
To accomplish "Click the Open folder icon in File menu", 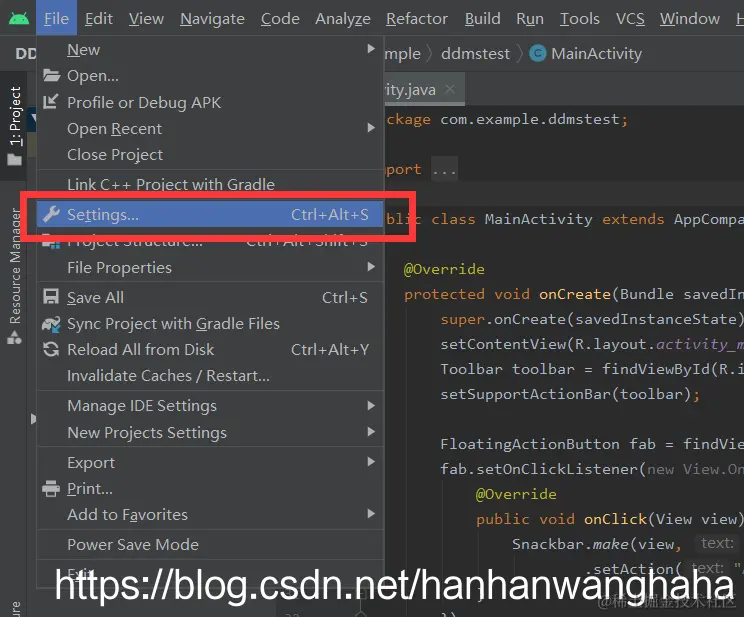I will (51, 75).
